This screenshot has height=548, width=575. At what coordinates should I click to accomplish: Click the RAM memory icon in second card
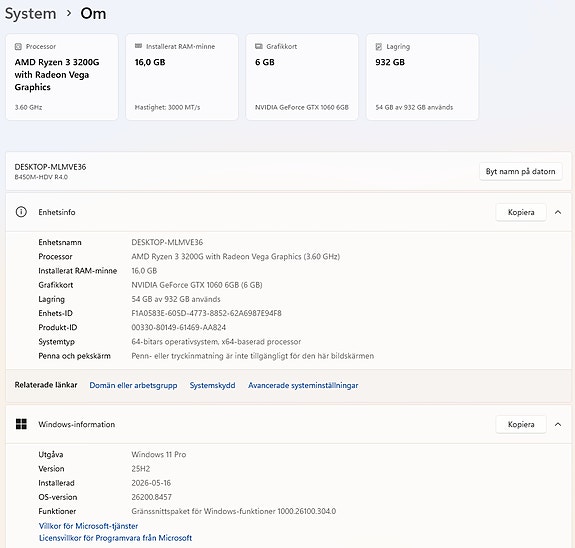[138, 46]
